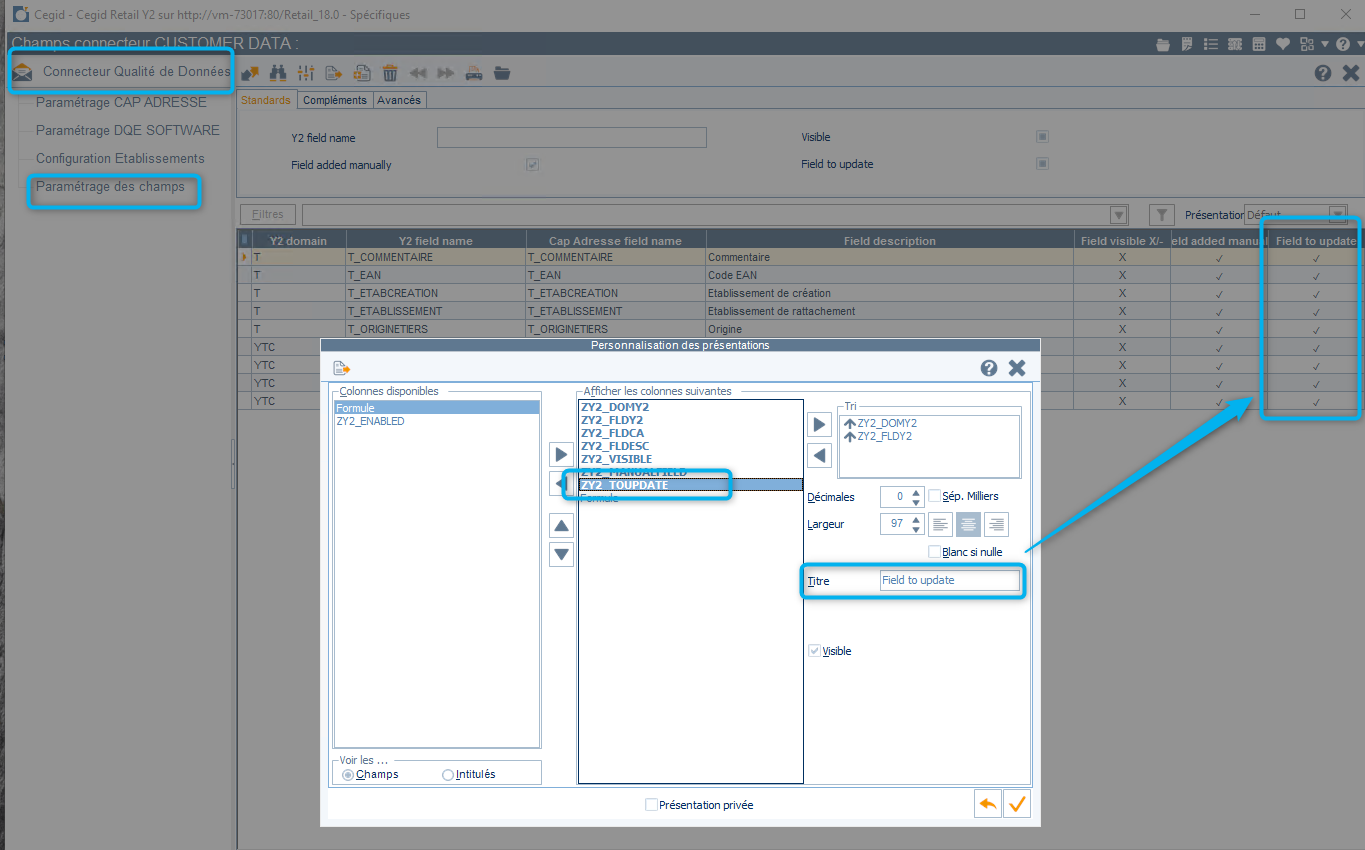Click the Titre field containing Field to update
Screen dimensions: 1365x850
pyautogui.click(x=949, y=580)
